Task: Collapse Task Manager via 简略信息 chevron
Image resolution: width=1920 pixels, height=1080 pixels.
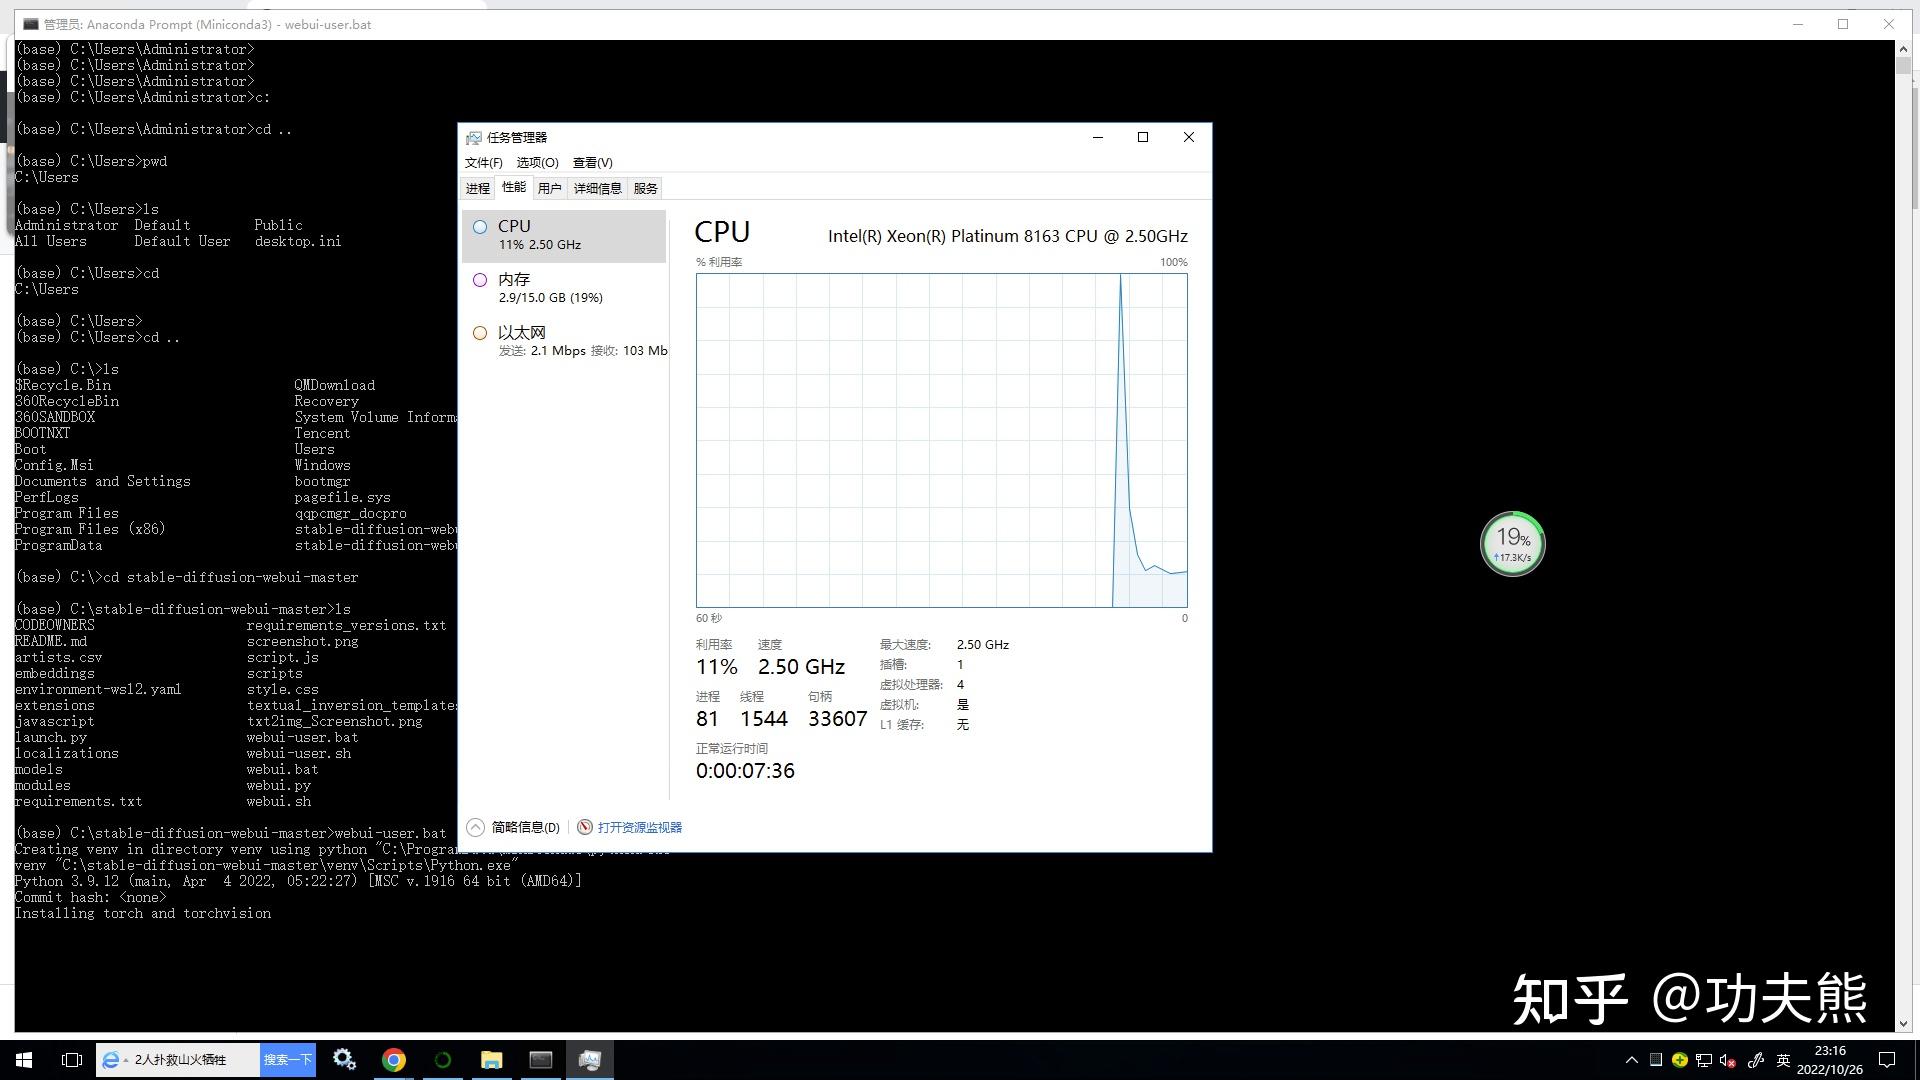Action: [x=476, y=827]
